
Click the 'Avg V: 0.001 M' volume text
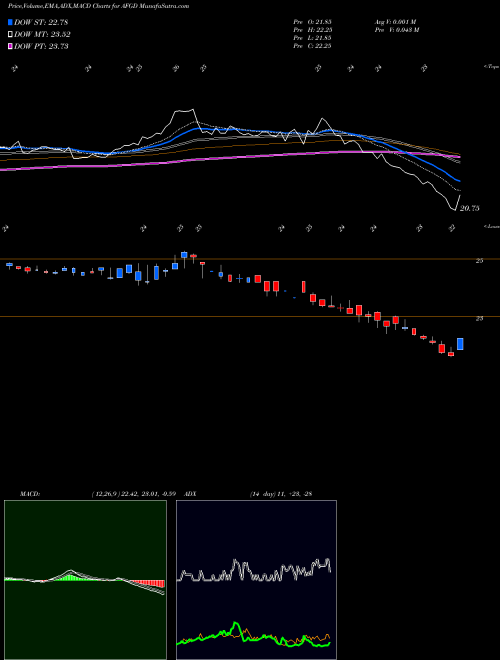pos(395,22)
